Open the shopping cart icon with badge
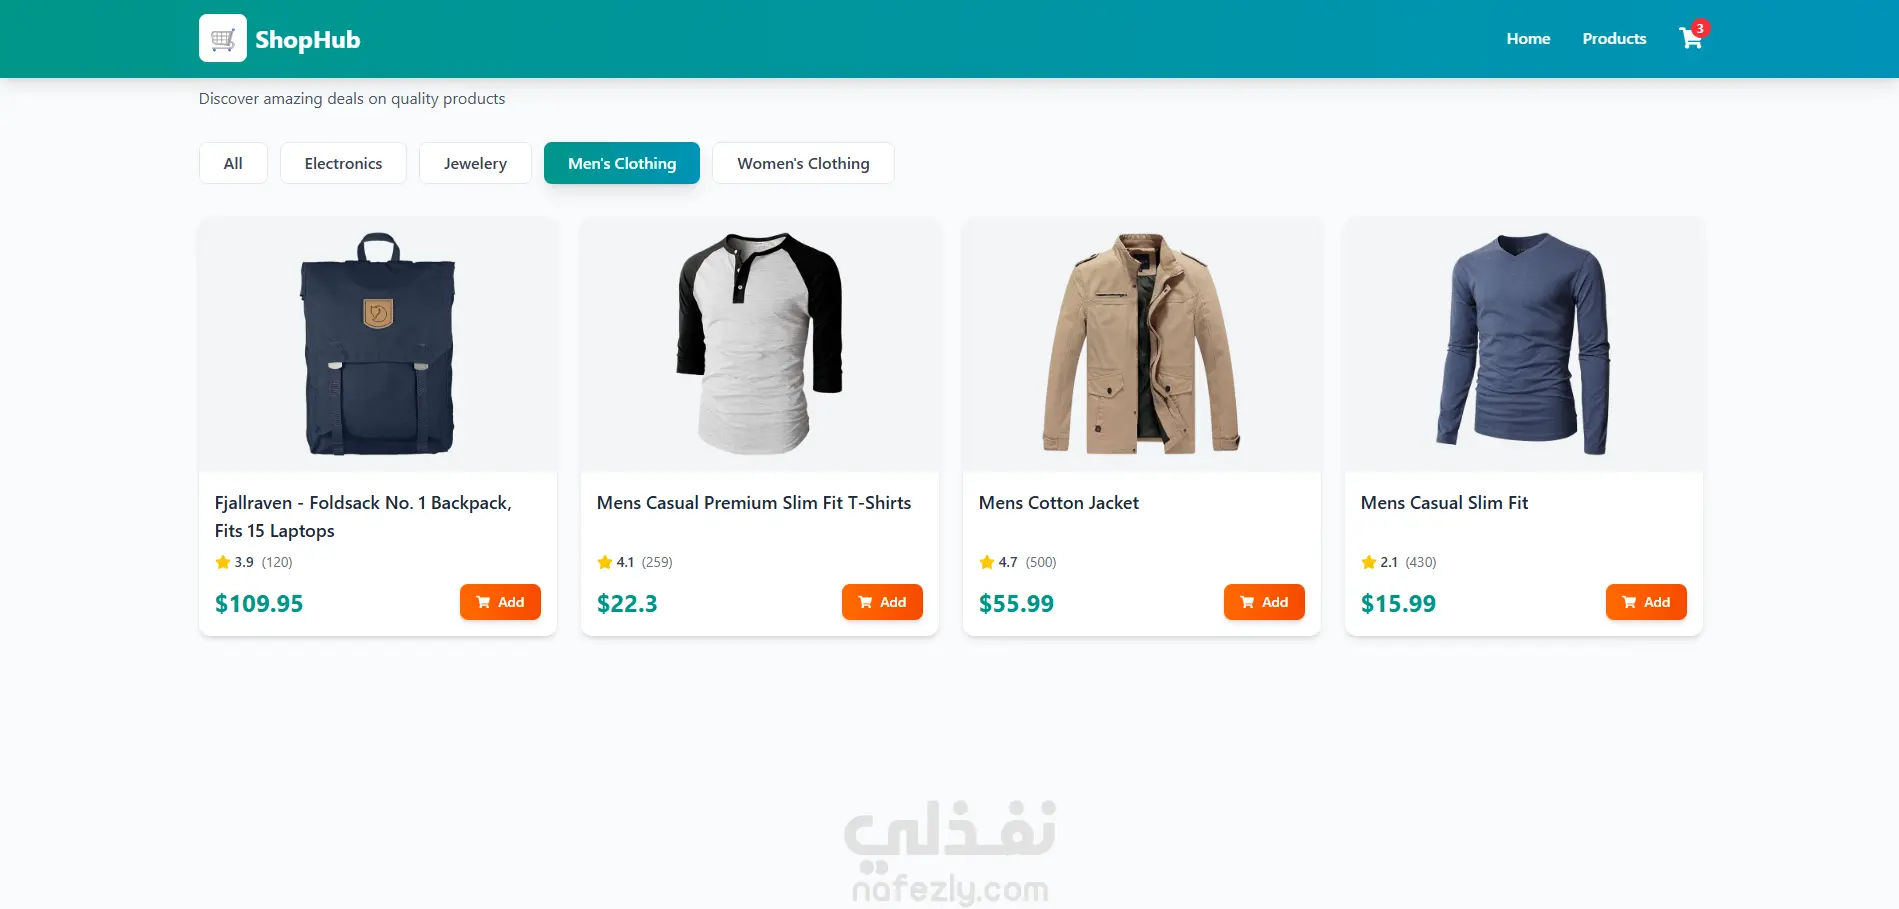The height and width of the screenshot is (909, 1899). pyautogui.click(x=1692, y=37)
